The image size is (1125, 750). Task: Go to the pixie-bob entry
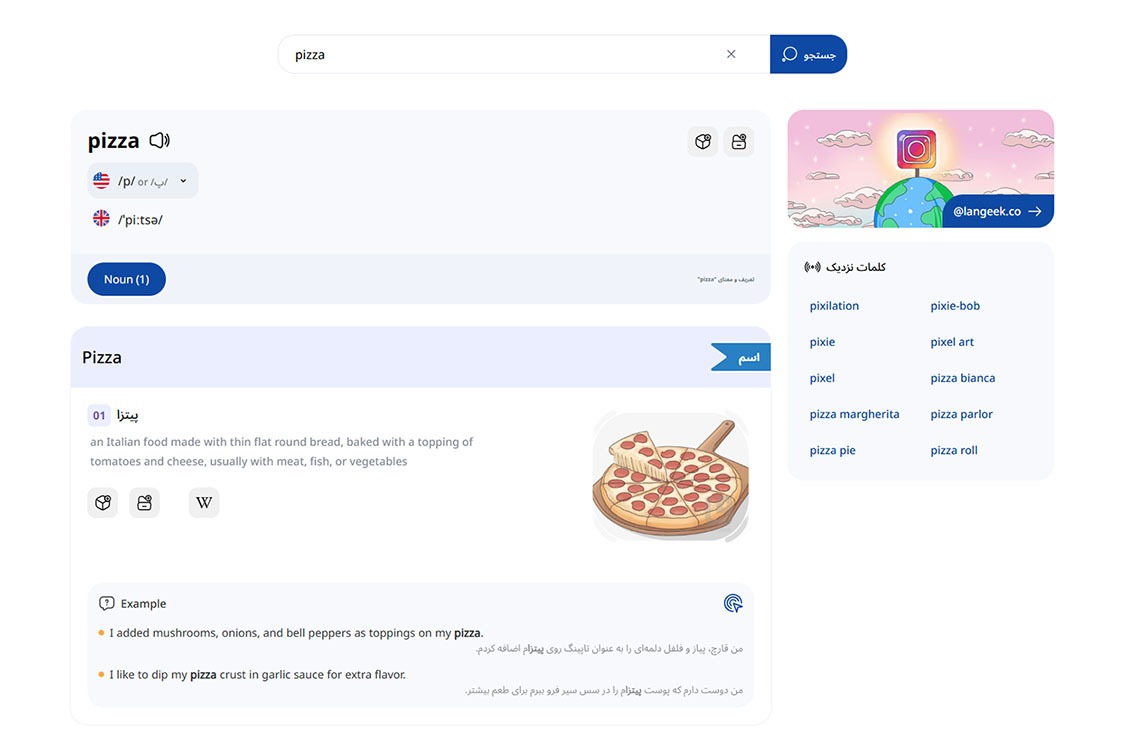[955, 306]
